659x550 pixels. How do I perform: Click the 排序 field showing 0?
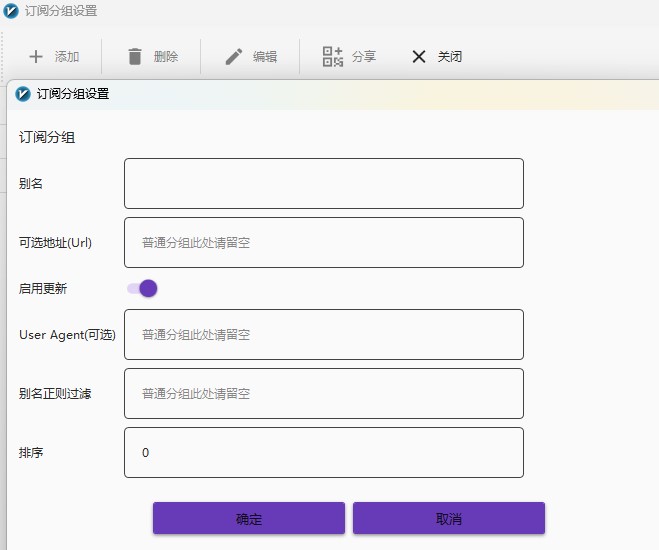[323, 453]
